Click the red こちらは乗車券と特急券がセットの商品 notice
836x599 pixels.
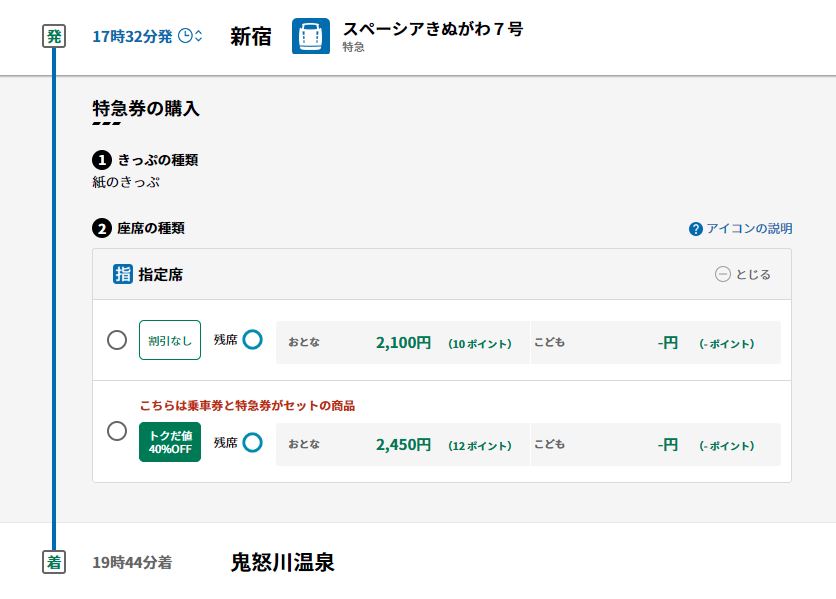click(247, 406)
